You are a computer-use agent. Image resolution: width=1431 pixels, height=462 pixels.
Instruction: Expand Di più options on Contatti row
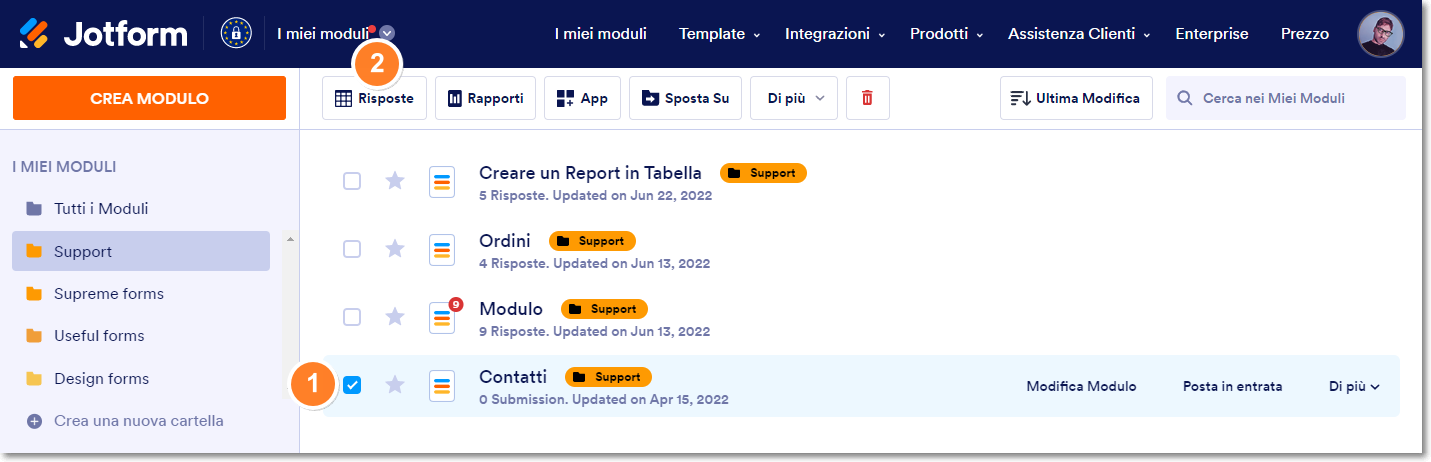[1354, 386]
